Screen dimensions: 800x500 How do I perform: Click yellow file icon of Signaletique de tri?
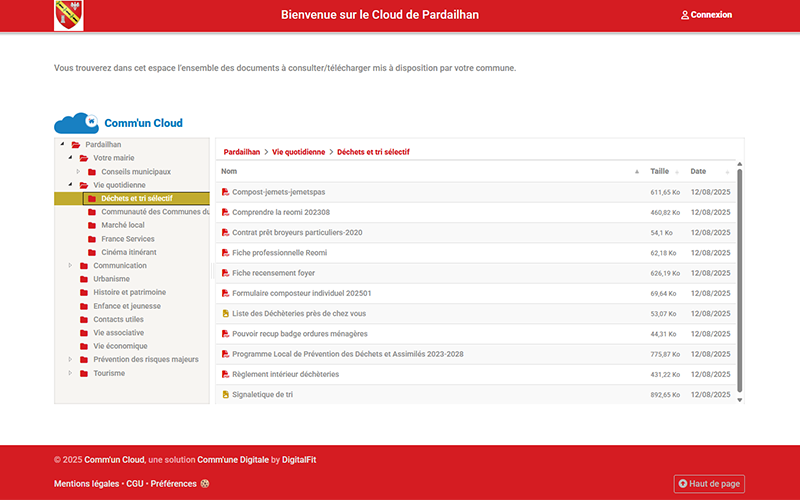(225, 394)
